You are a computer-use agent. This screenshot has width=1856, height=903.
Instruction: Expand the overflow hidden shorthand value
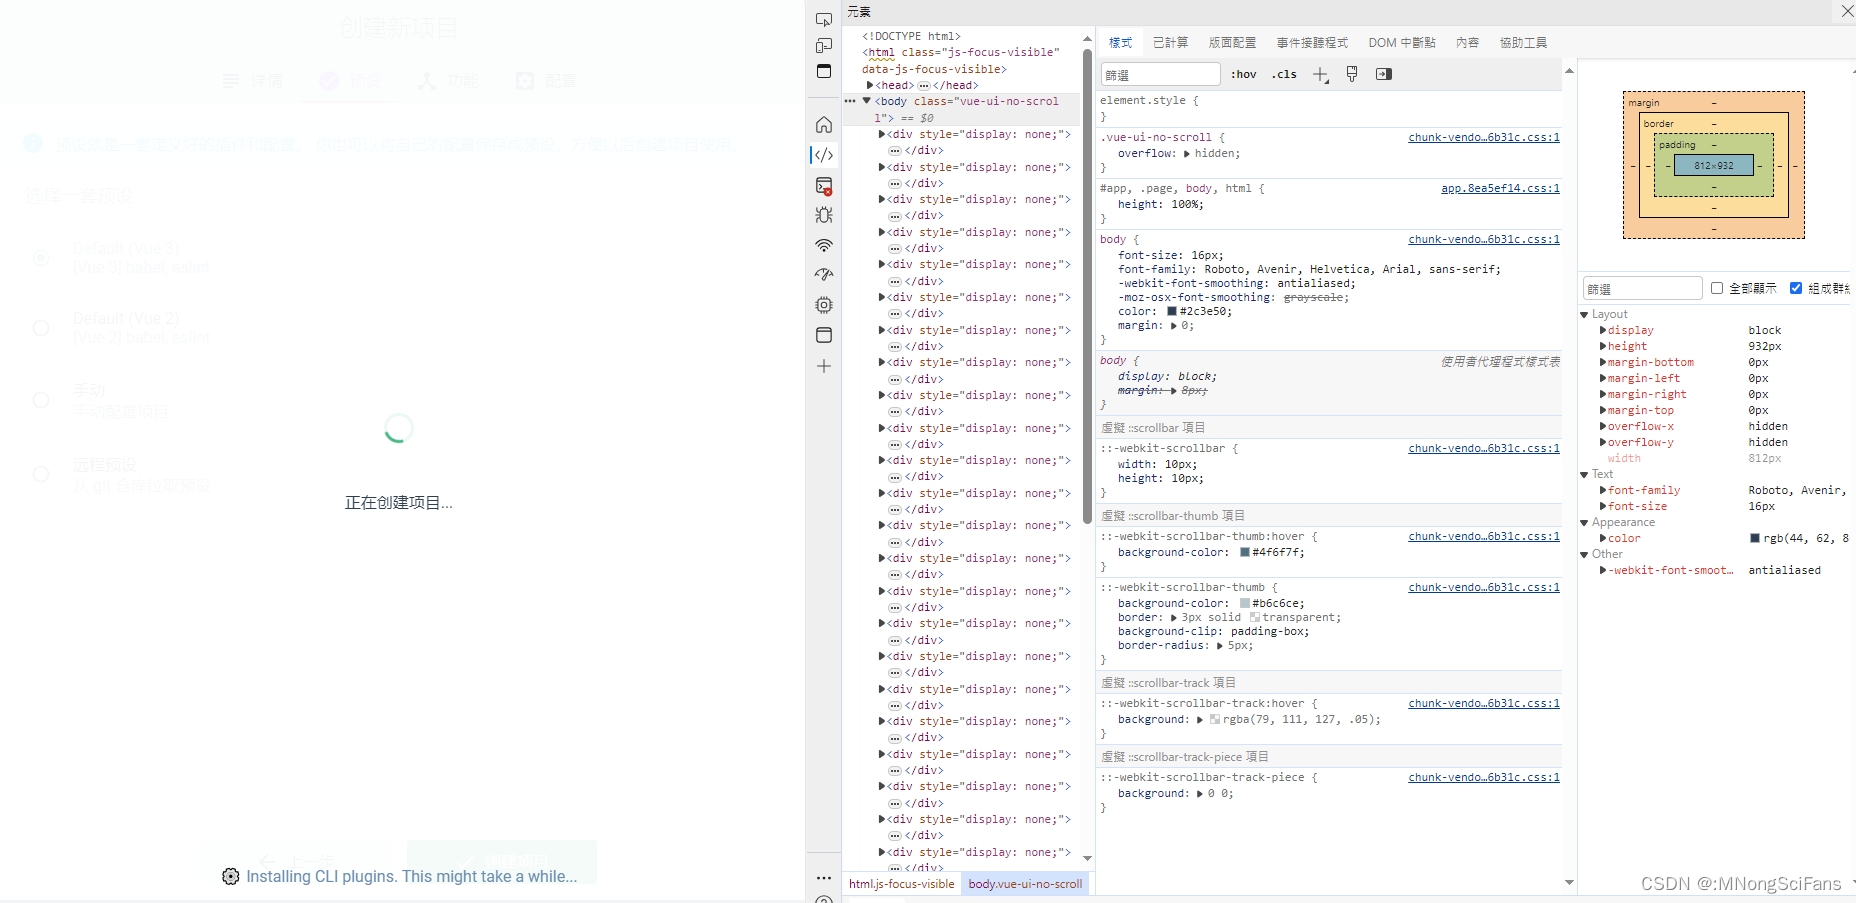coord(1187,154)
